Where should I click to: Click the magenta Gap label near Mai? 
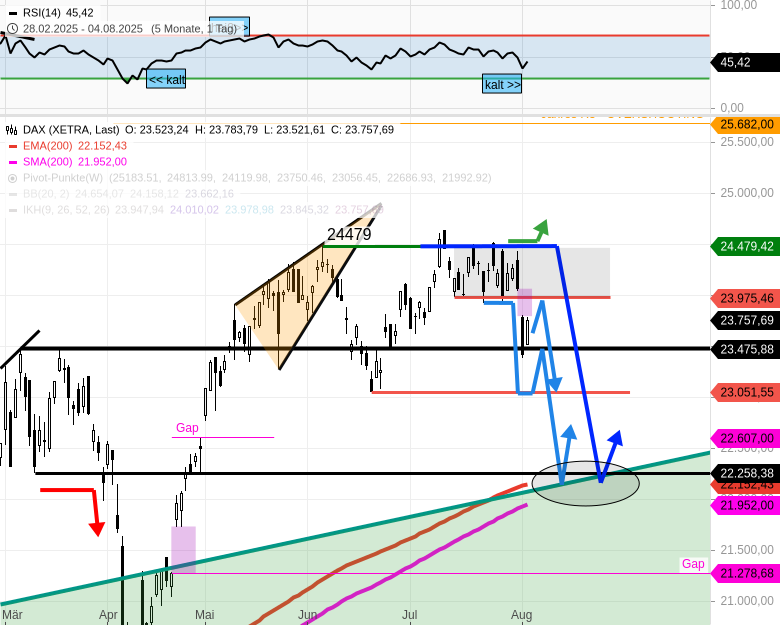[x=187, y=428]
